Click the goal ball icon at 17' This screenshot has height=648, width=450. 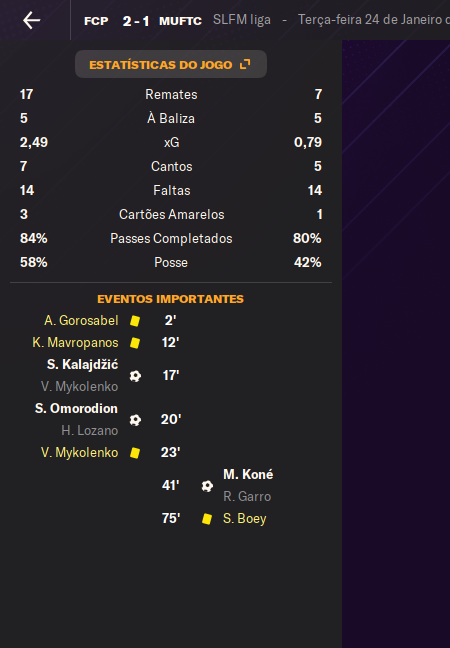(135, 376)
